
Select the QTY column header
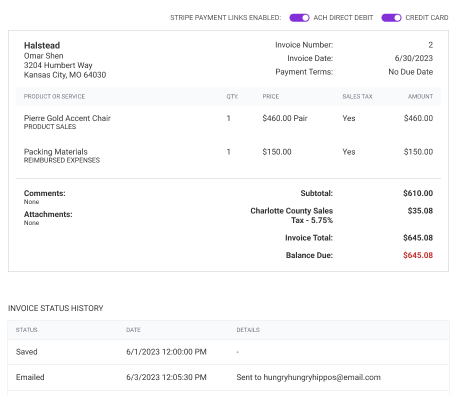click(232, 97)
